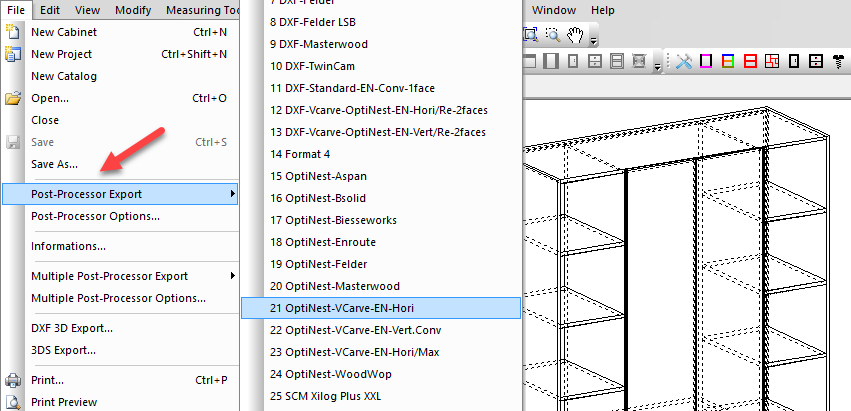Open Print Preview from the File menu

coord(120,402)
